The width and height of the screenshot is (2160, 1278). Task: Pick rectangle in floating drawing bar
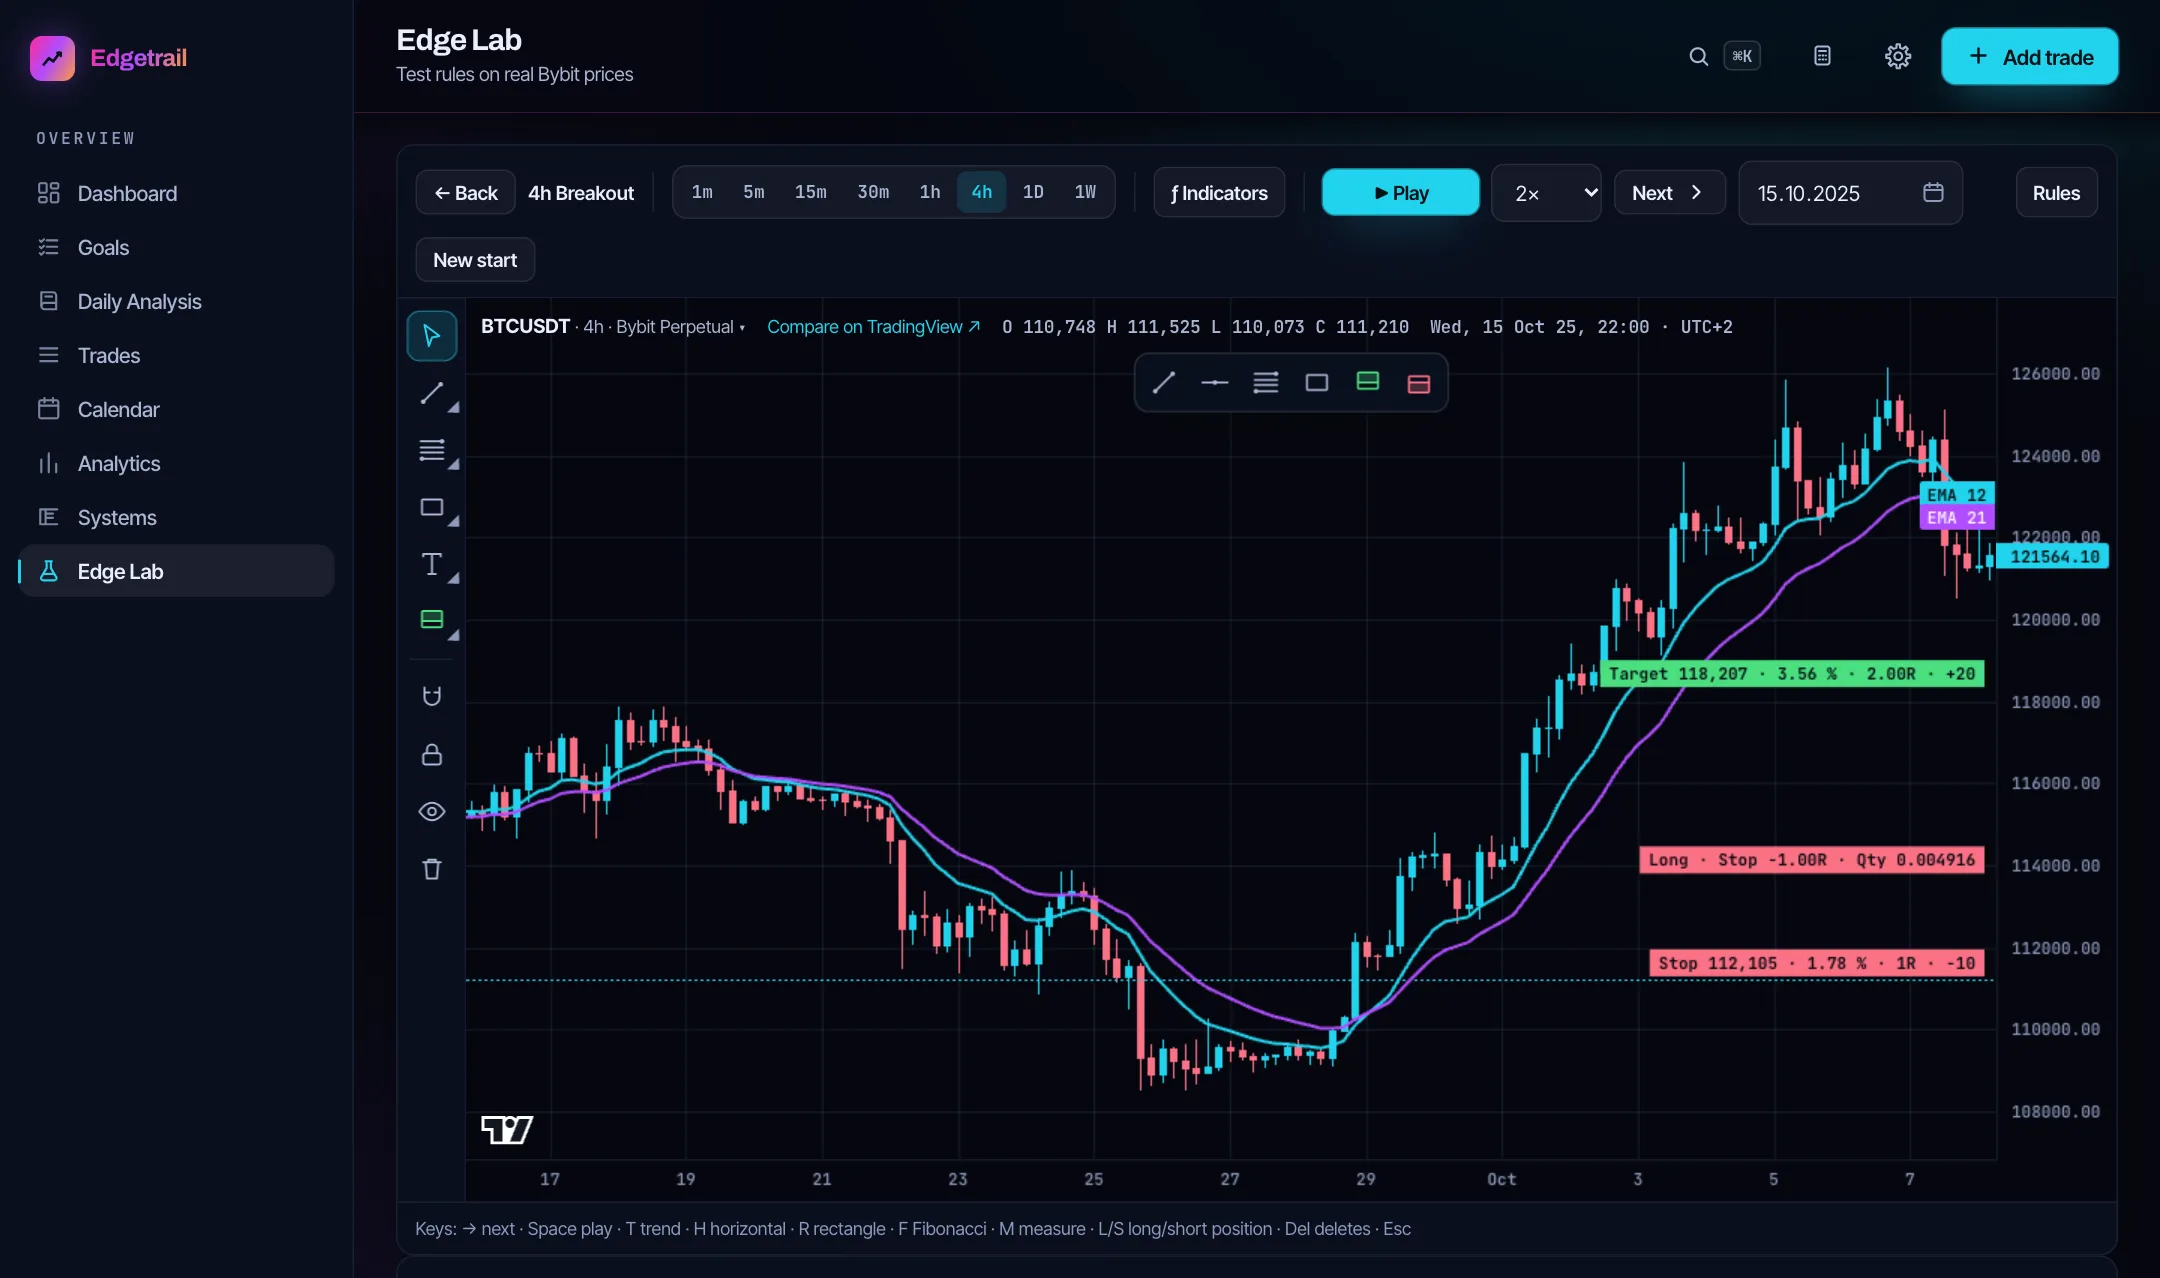[x=1317, y=383]
